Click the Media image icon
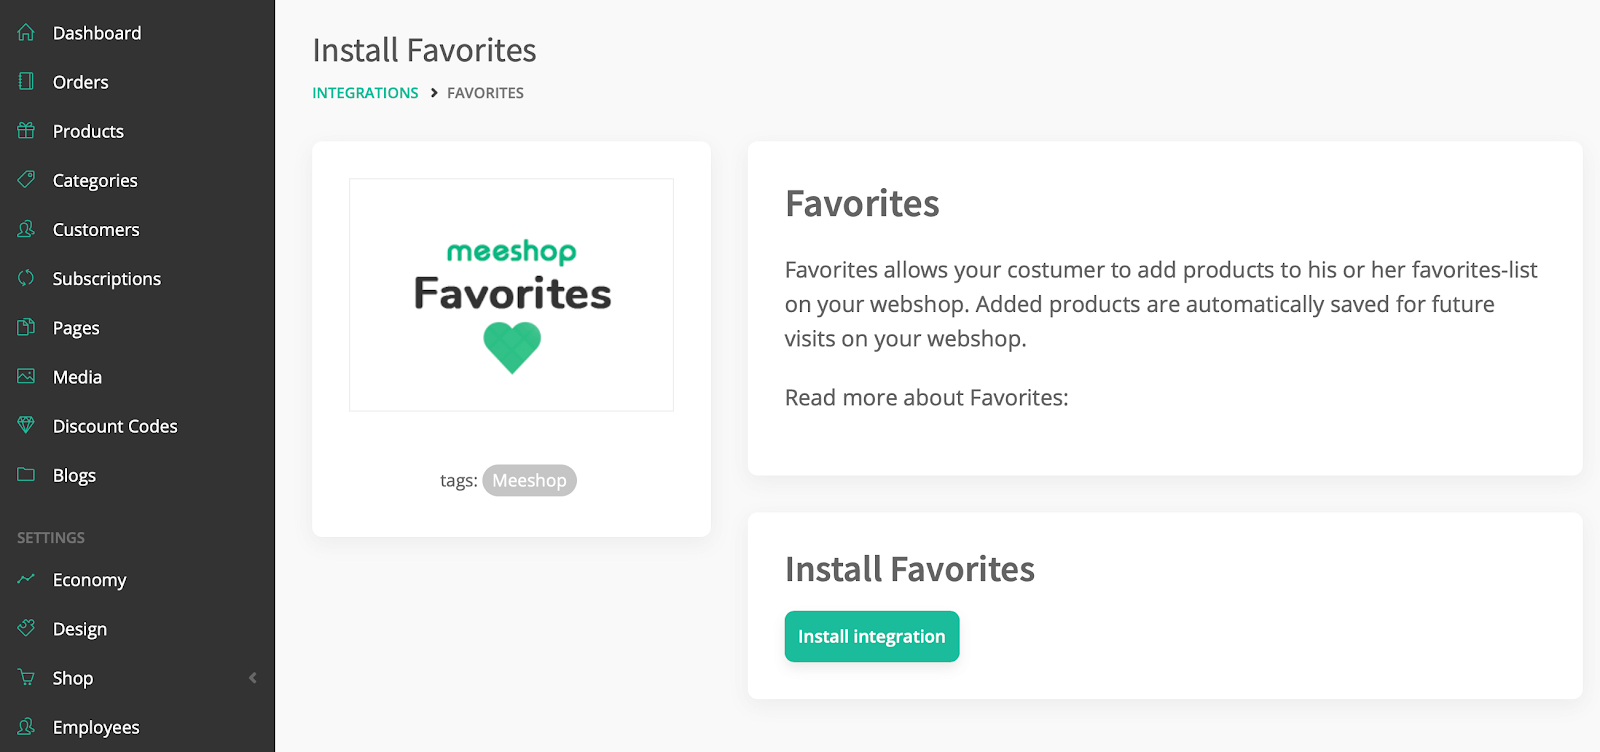Image resolution: width=1600 pixels, height=752 pixels. (26, 376)
